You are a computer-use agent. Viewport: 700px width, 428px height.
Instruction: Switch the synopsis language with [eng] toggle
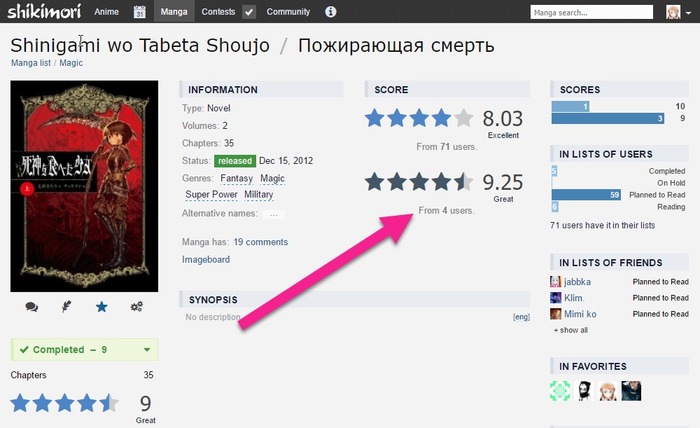click(521, 317)
